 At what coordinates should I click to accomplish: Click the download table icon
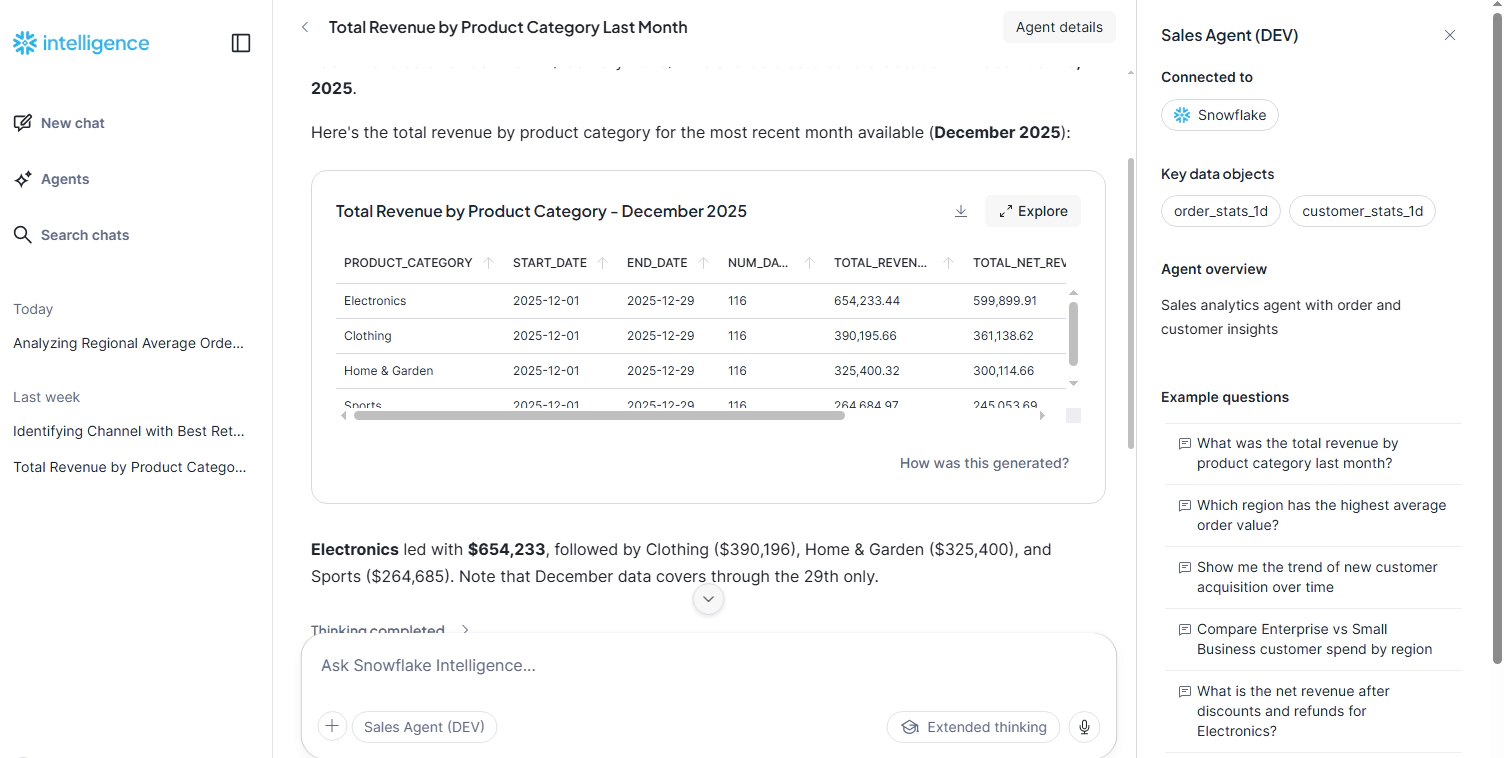pyautogui.click(x=961, y=211)
